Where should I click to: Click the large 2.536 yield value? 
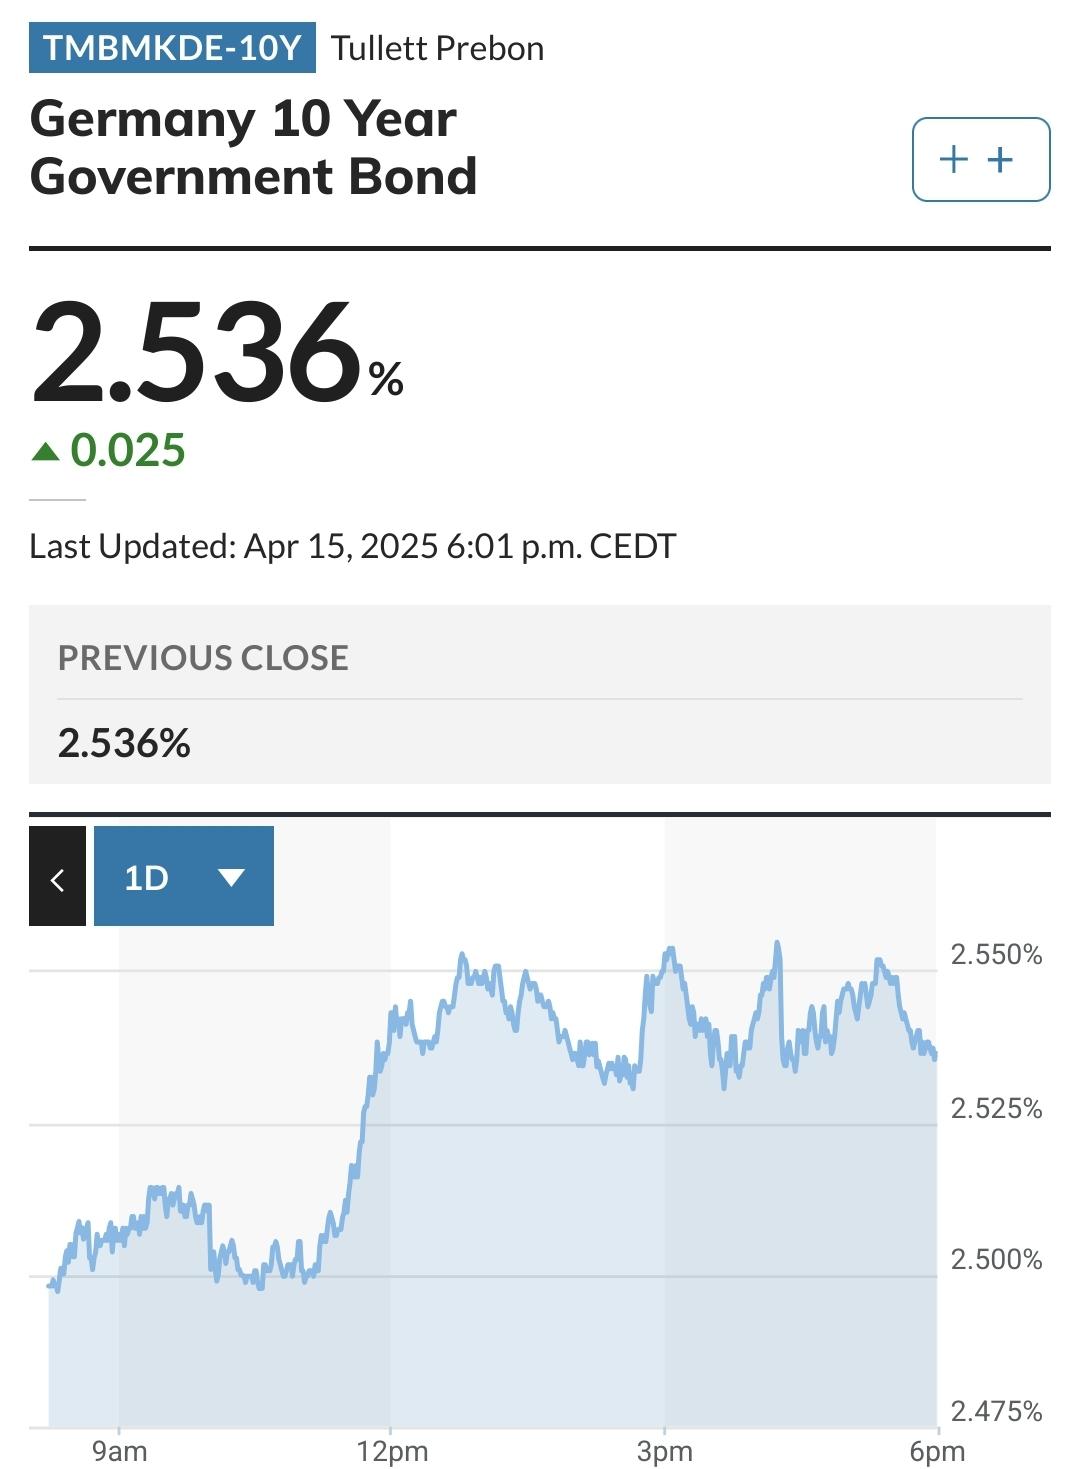tap(197, 354)
